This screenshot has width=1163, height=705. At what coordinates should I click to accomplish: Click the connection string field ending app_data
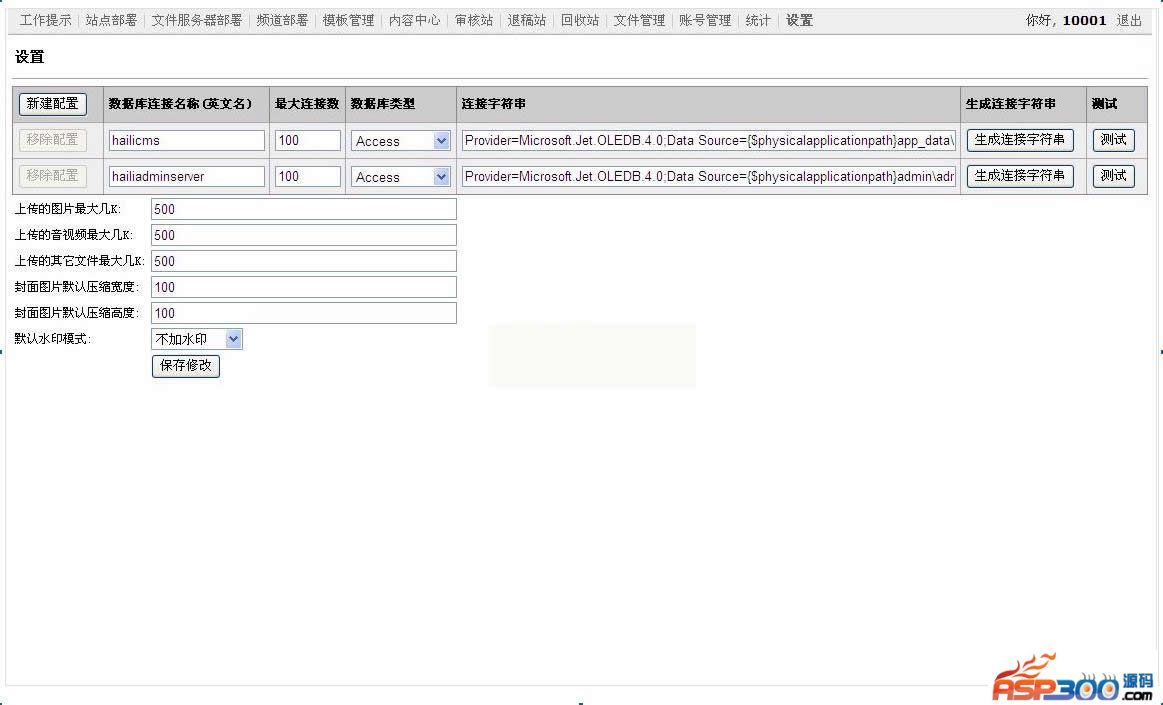(709, 140)
